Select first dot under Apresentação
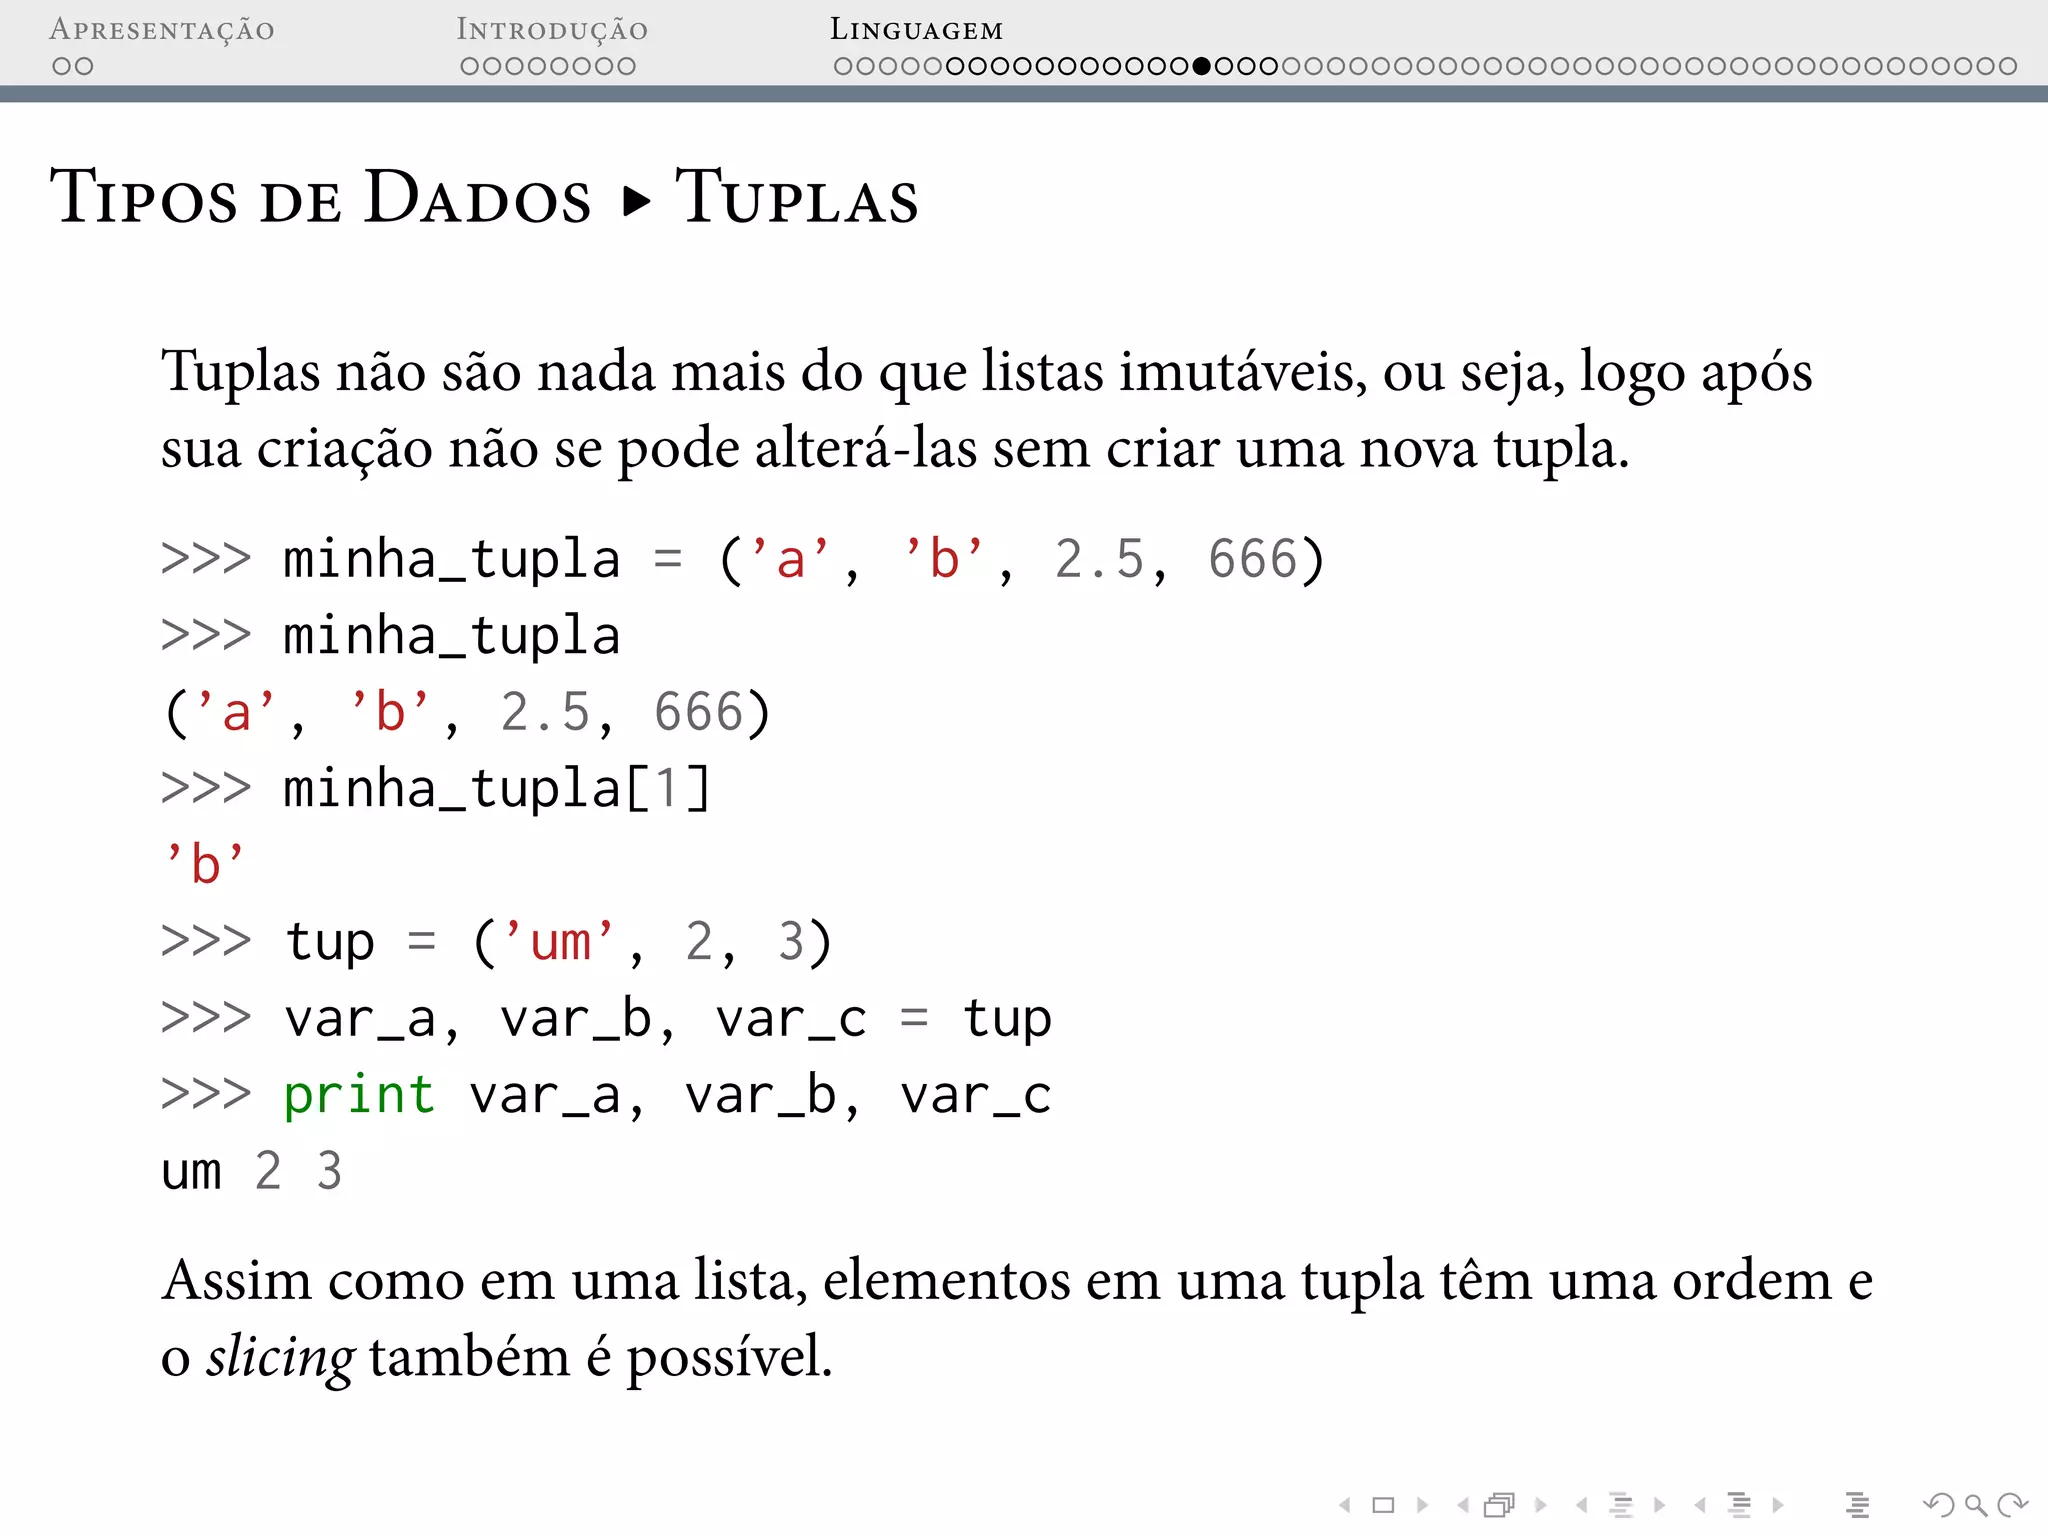 (x=61, y=66)
